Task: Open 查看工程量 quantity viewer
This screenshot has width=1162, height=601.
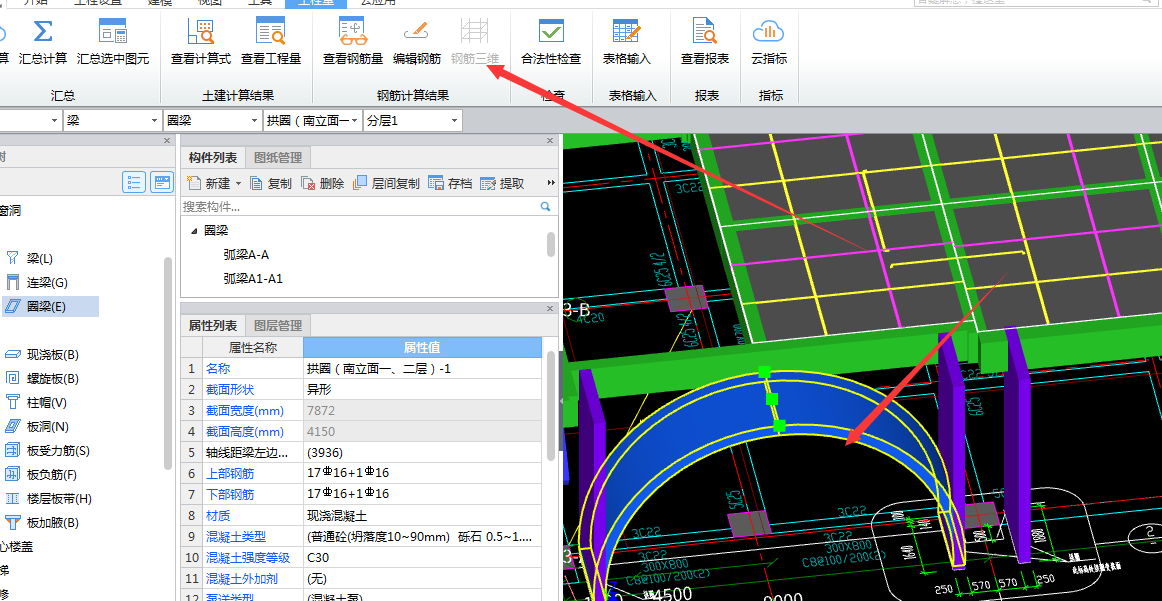Action: pos(270,43)
